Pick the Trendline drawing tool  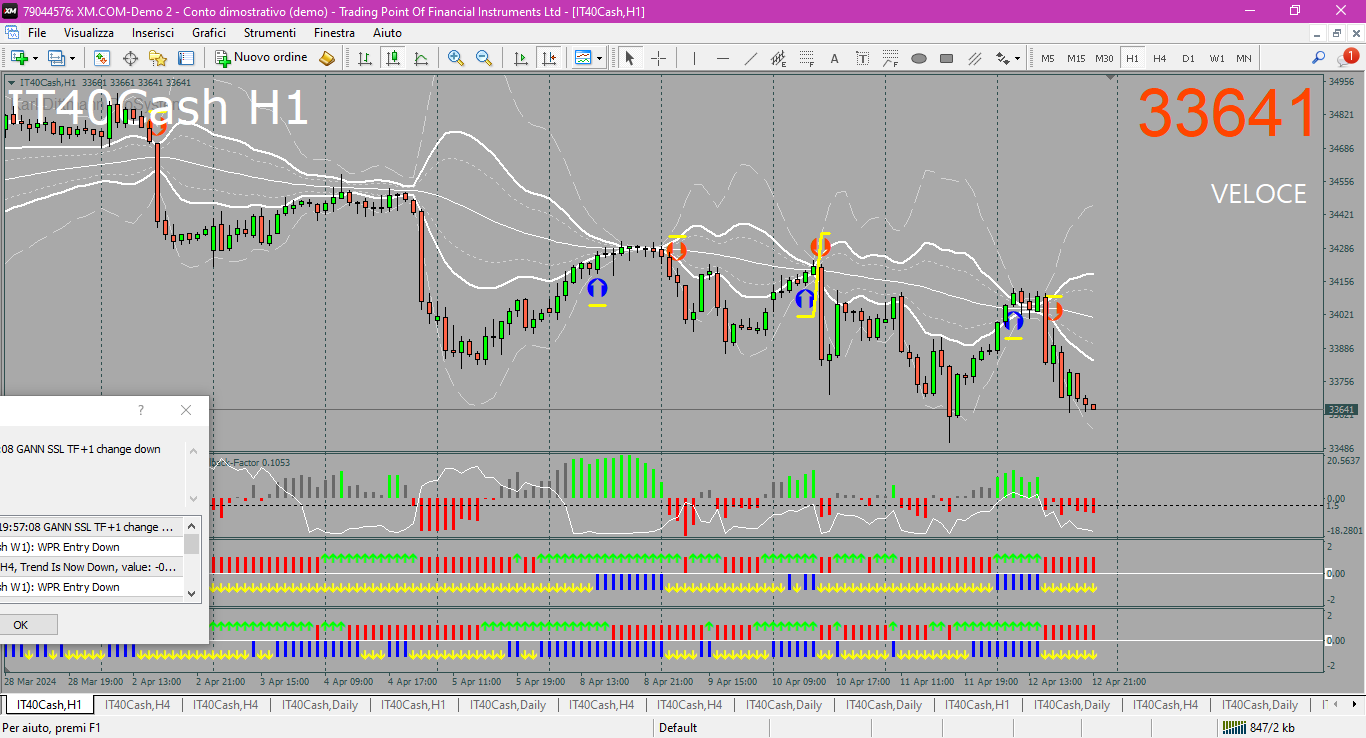pos(751,58)
